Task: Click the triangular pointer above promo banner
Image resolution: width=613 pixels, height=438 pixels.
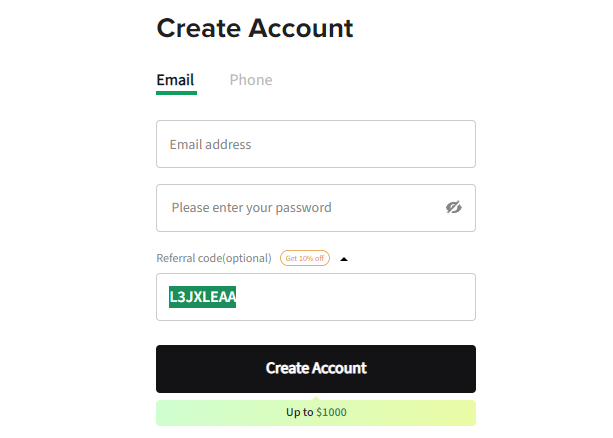Action: point(316,398)
